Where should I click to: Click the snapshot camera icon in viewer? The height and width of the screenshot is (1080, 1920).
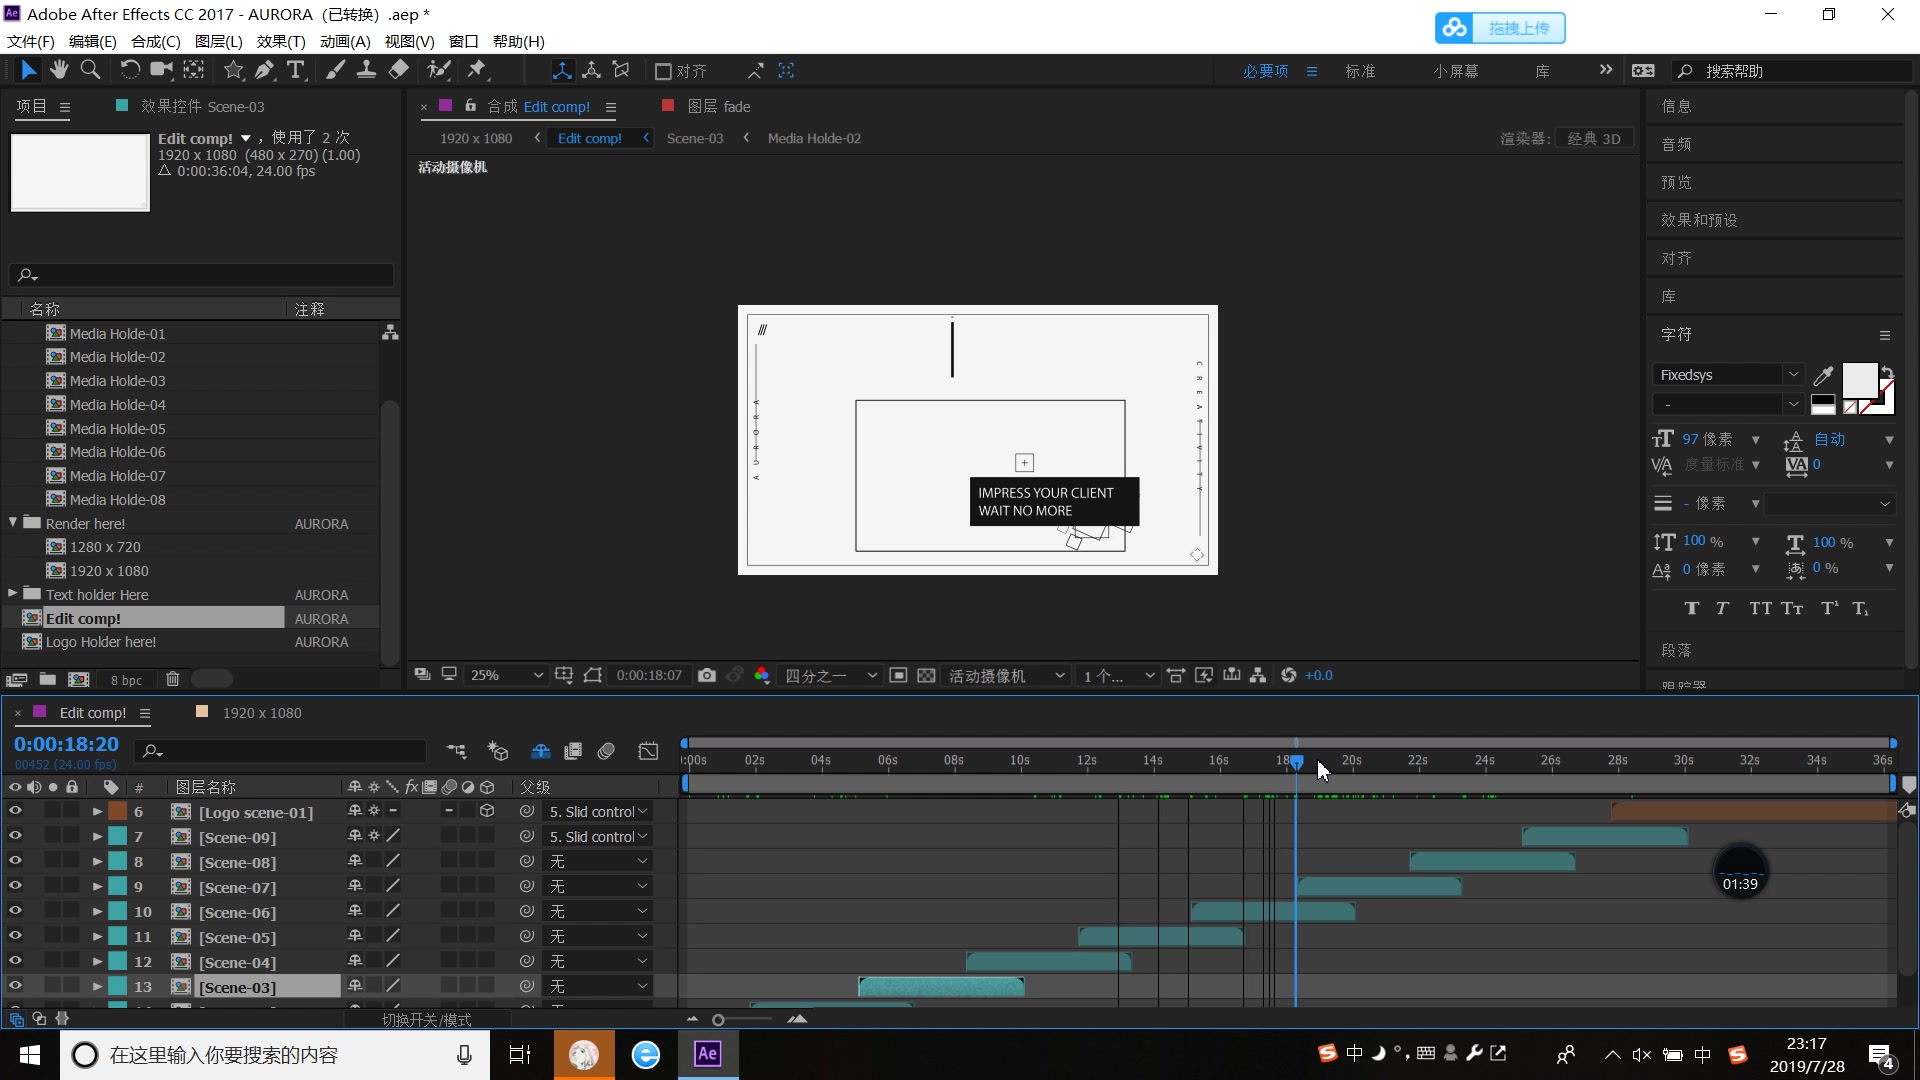coord(707,676)
